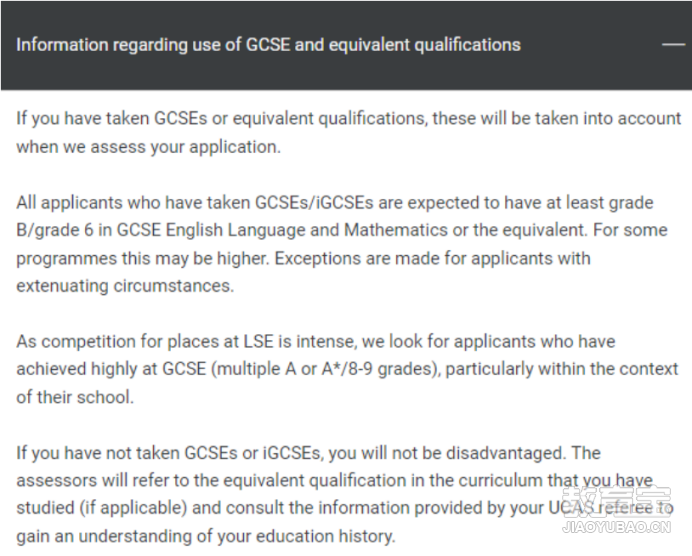Click the text '(multiple A or A*/8-9 grades)'
This screenshot has width=692, height=556.
[326, 369]
